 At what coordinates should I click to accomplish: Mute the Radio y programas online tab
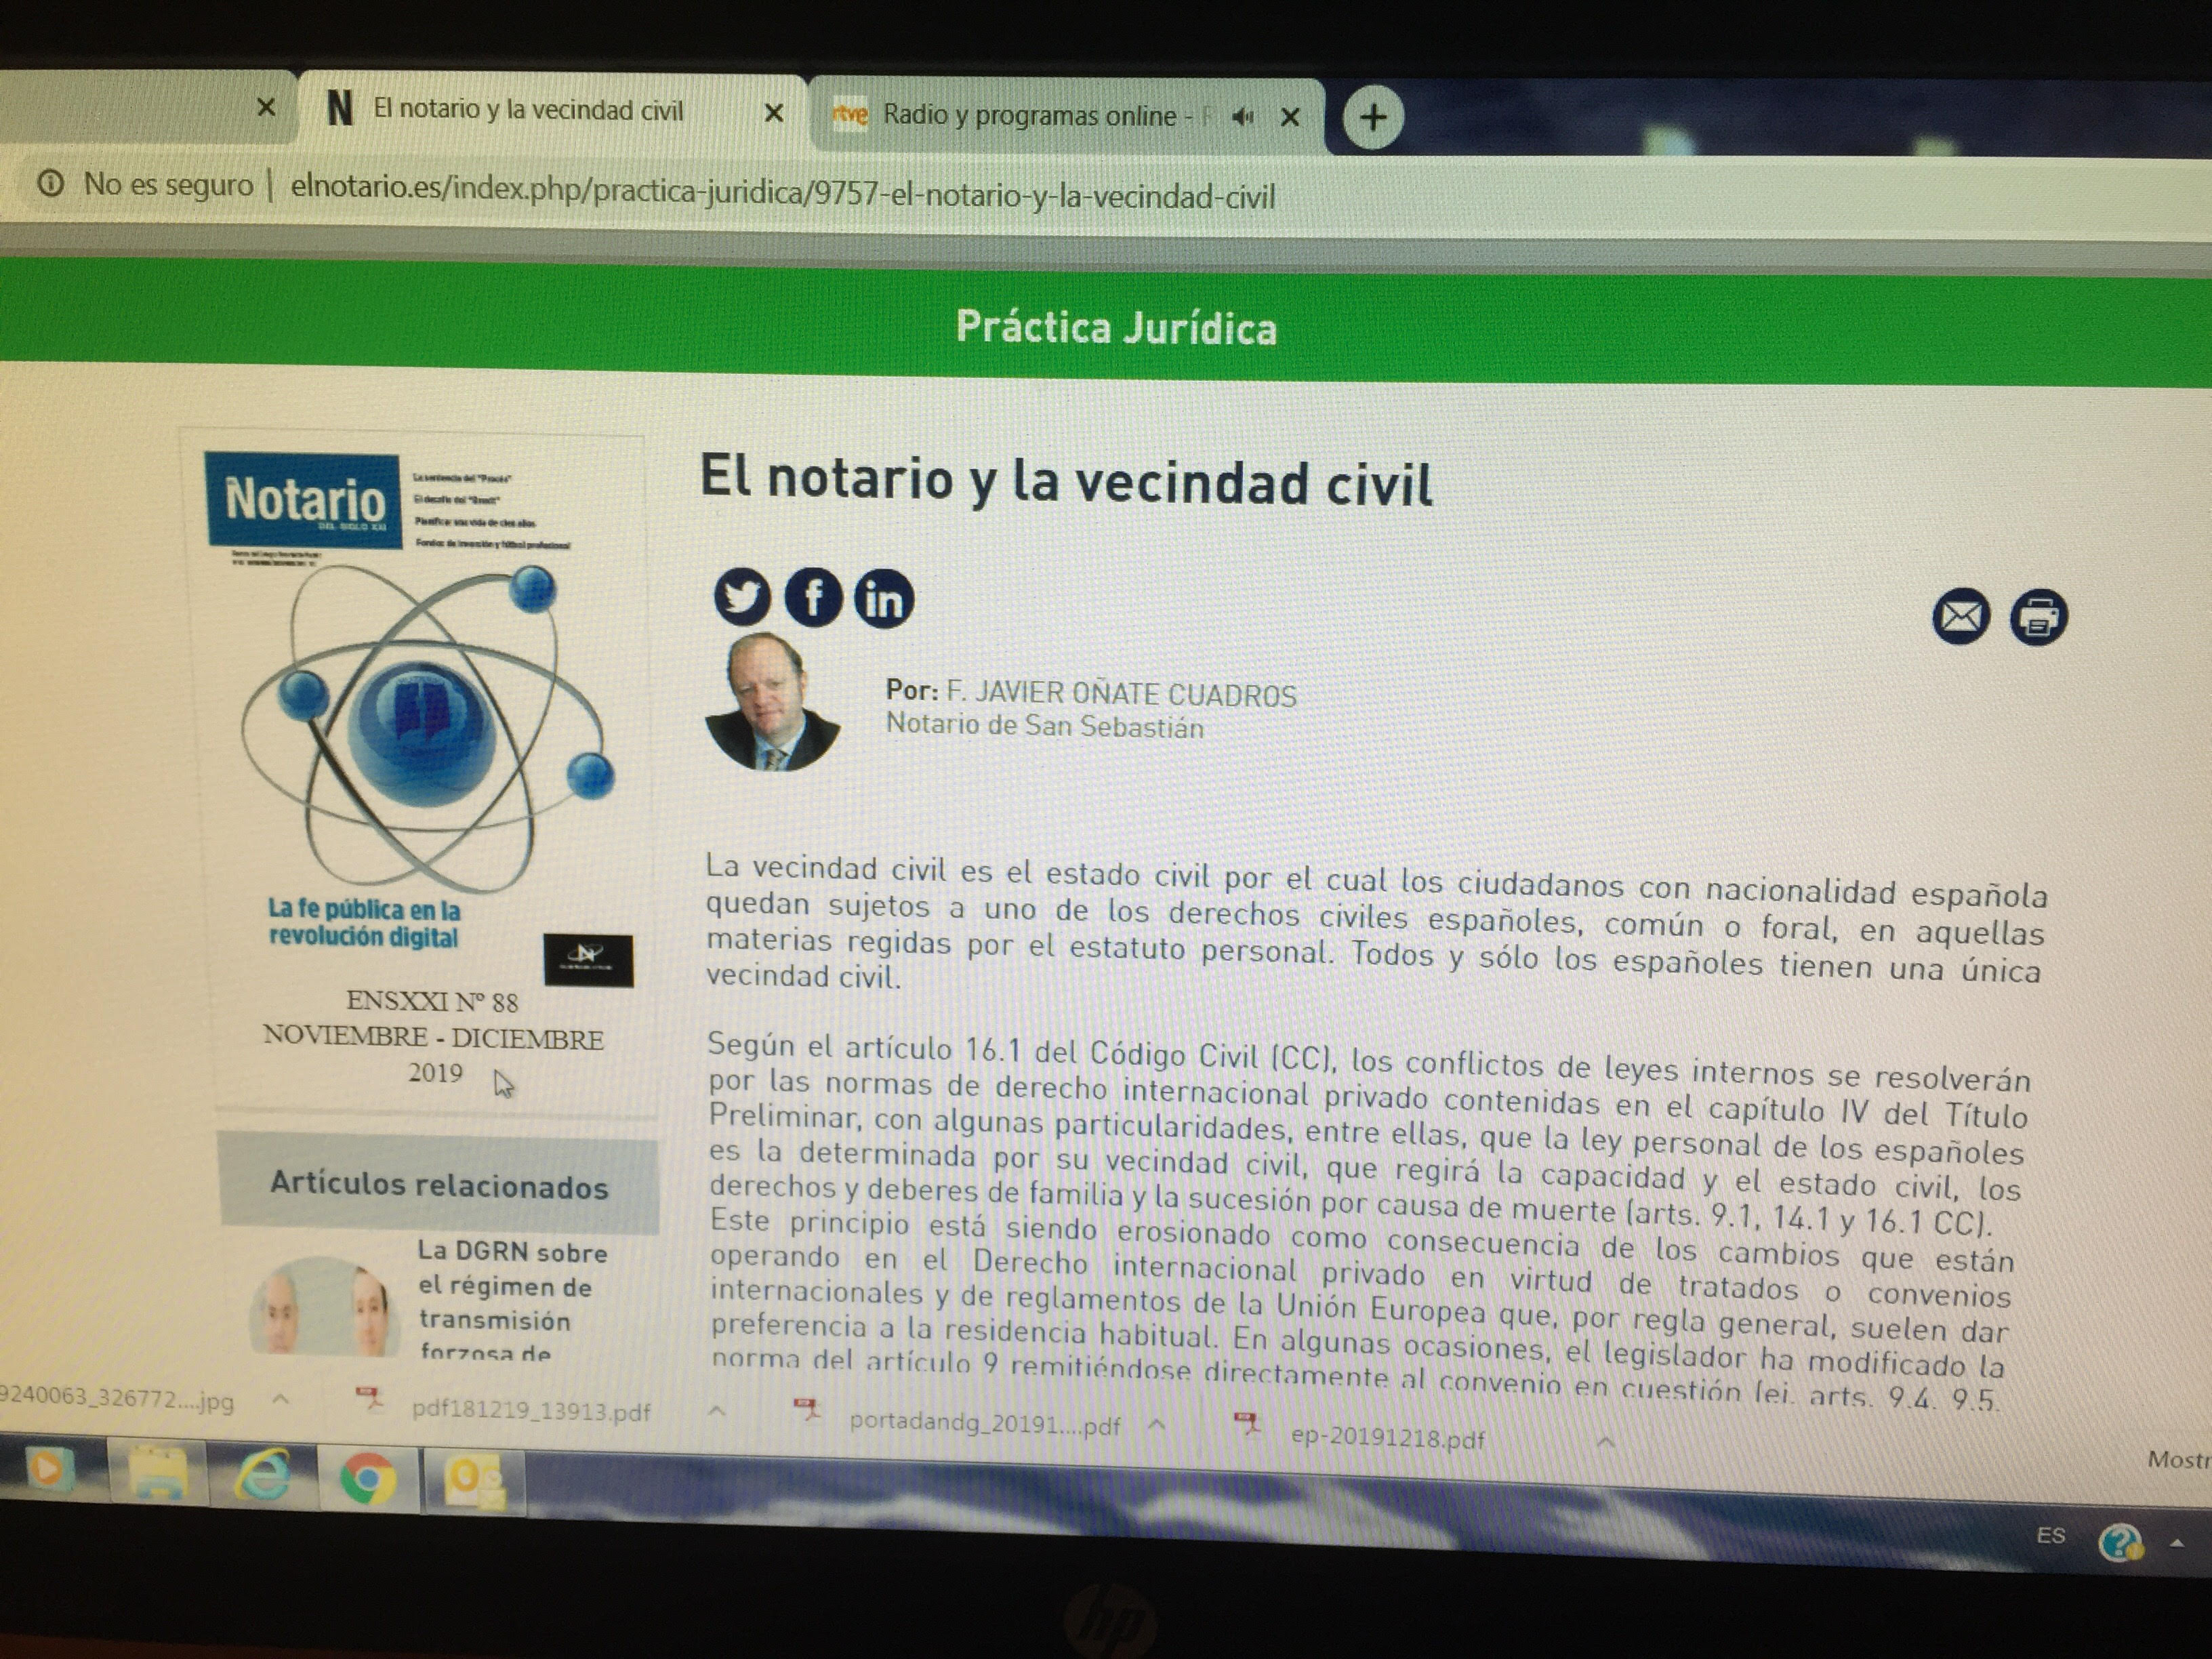(1242, 118)
